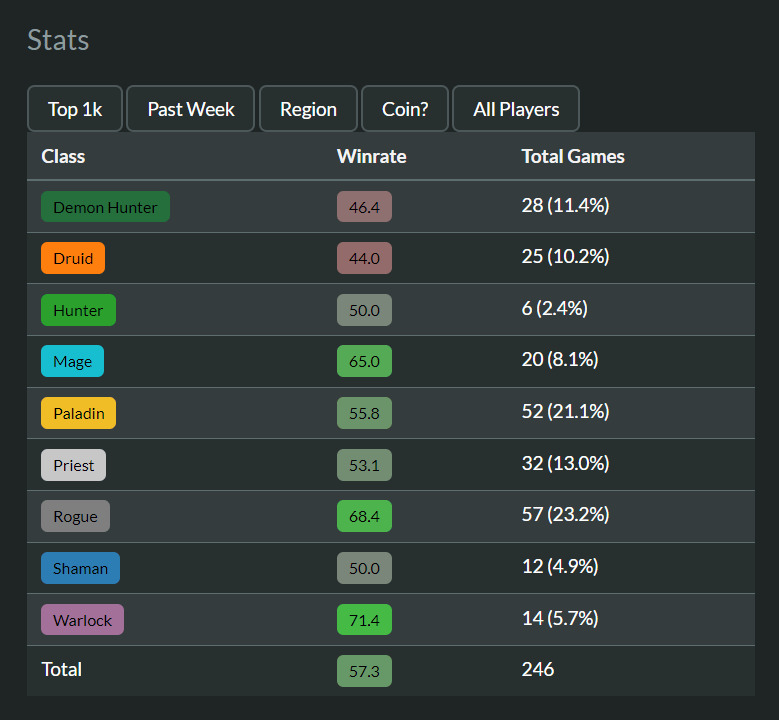Select the purple Warlock class badge

(82, 620)
